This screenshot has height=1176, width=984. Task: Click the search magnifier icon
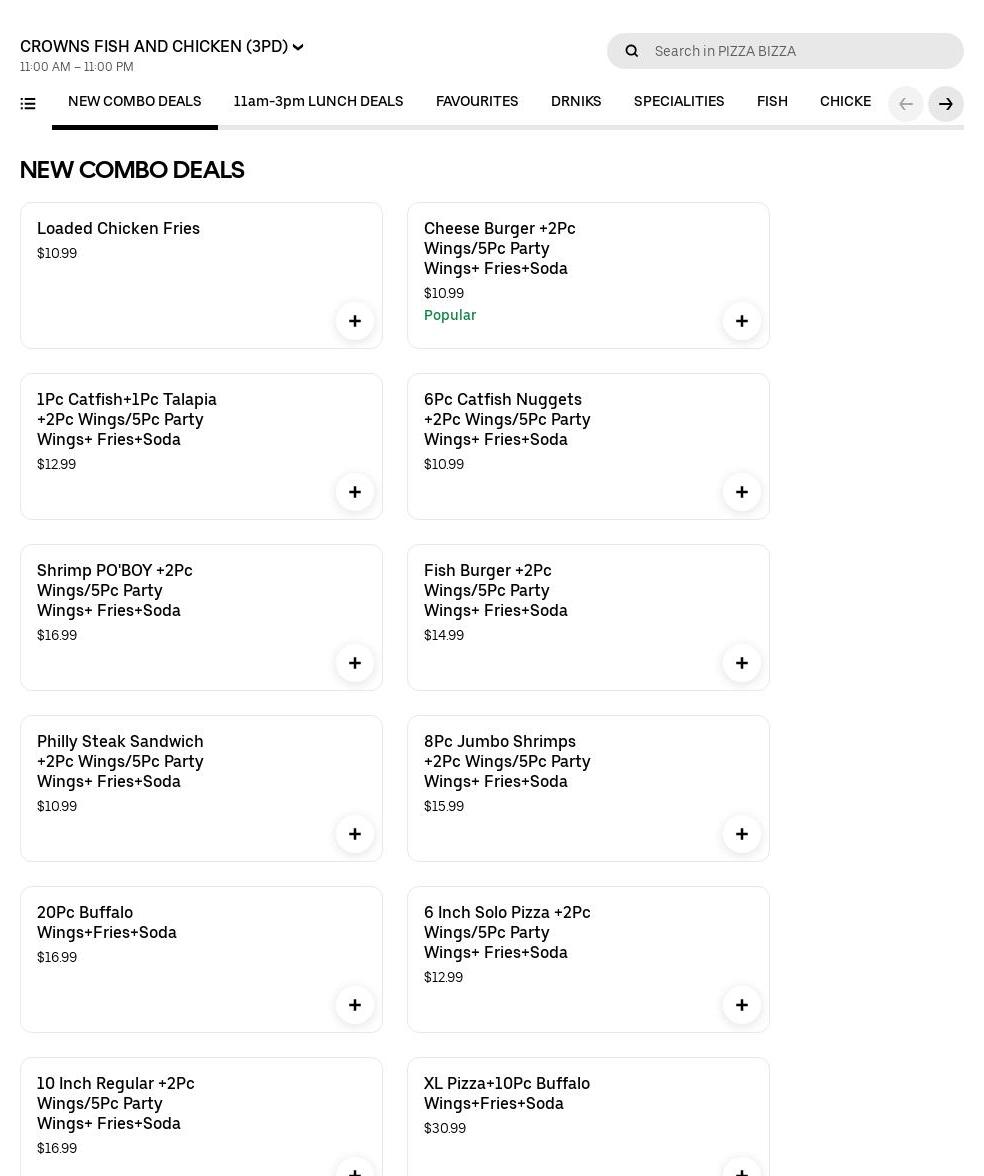(x=632, y=51)
